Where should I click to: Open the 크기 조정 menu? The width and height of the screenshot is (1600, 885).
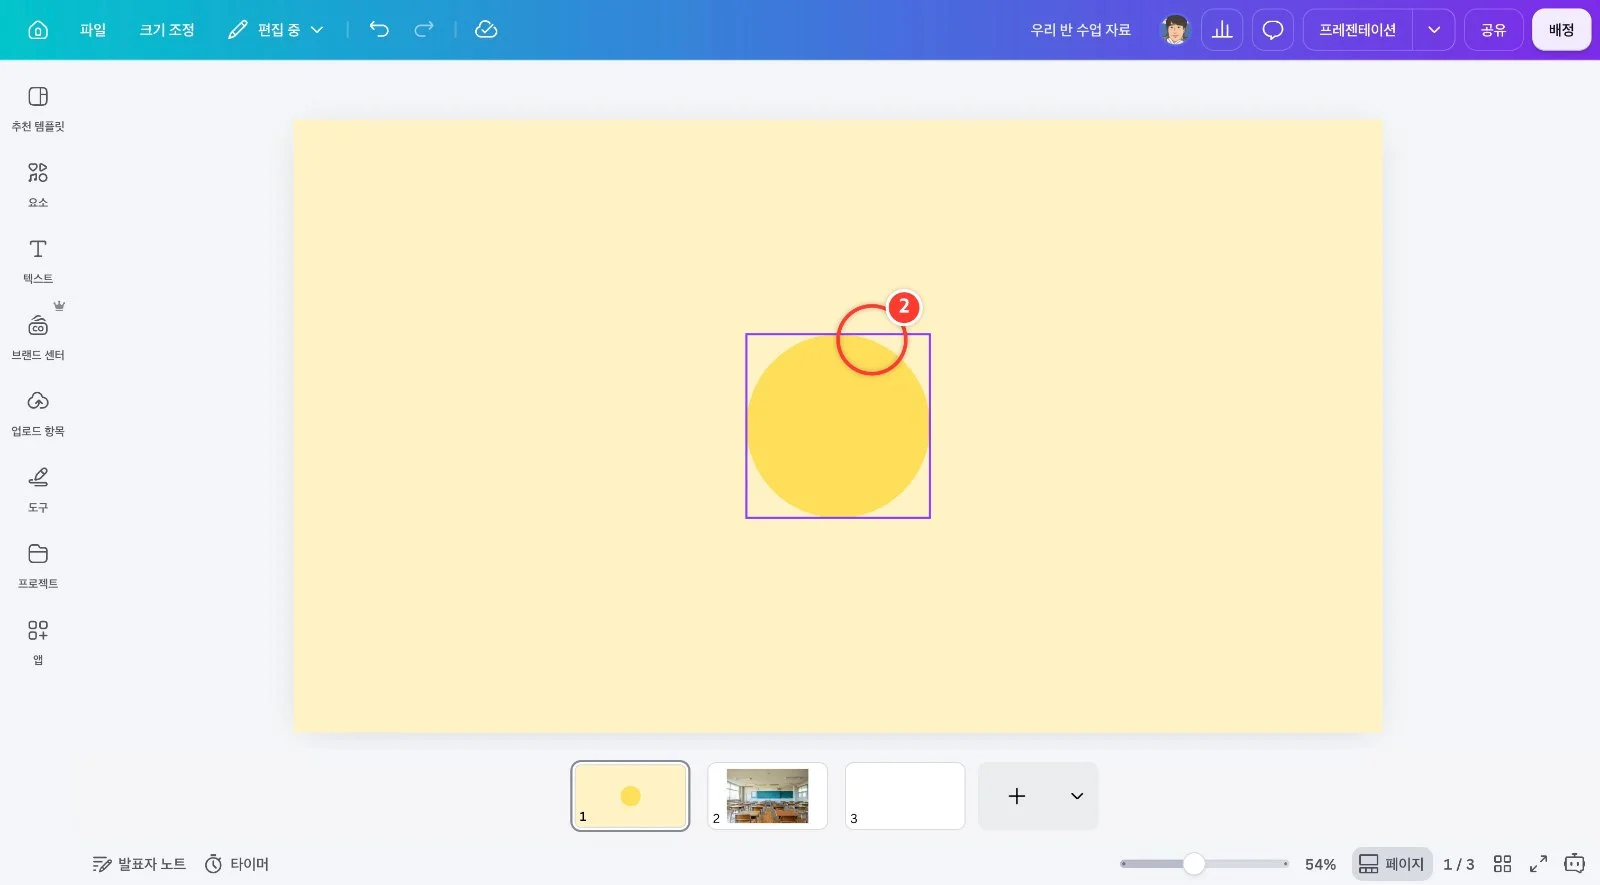(167, 30)
